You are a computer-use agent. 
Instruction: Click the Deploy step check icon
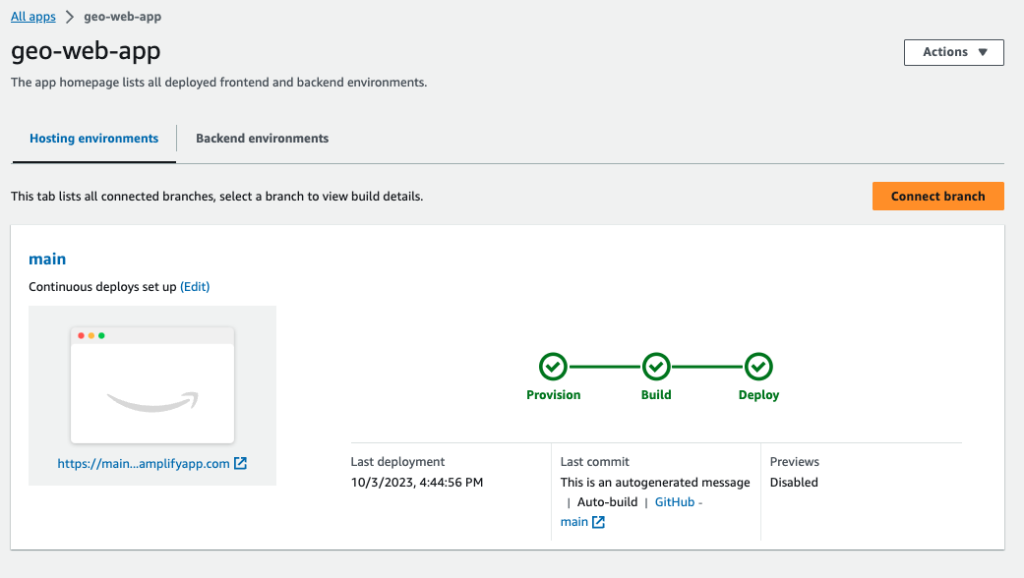click(758, 366)
